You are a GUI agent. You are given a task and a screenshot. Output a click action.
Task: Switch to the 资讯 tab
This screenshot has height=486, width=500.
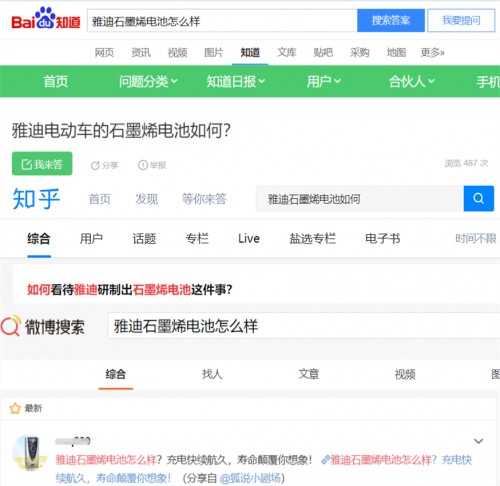(x=141, y=52)
